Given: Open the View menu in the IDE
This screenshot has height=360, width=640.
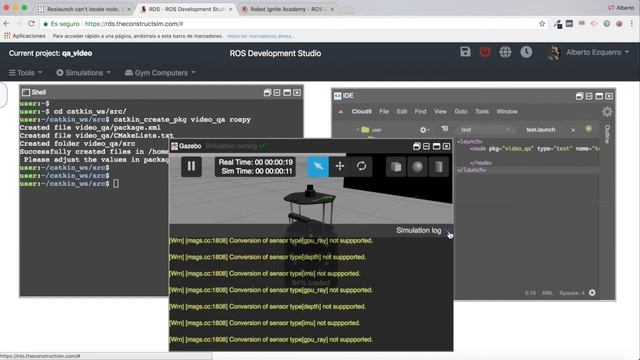Looking at the screenshot, I should coord(440,111).
